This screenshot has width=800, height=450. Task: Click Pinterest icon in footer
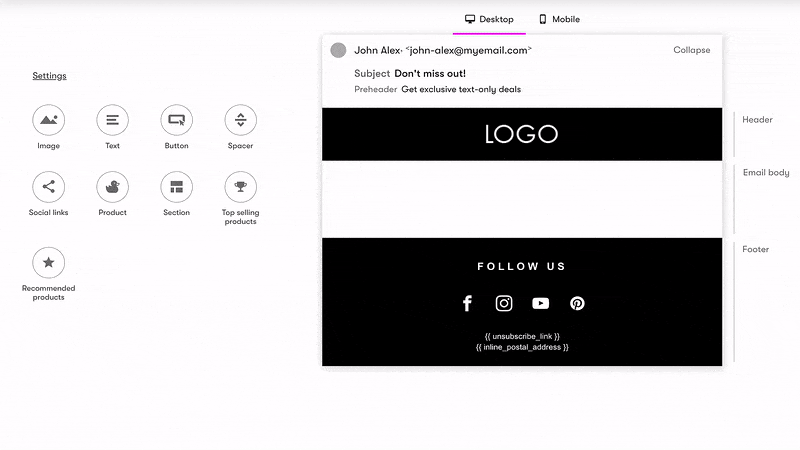click(577, 303)
